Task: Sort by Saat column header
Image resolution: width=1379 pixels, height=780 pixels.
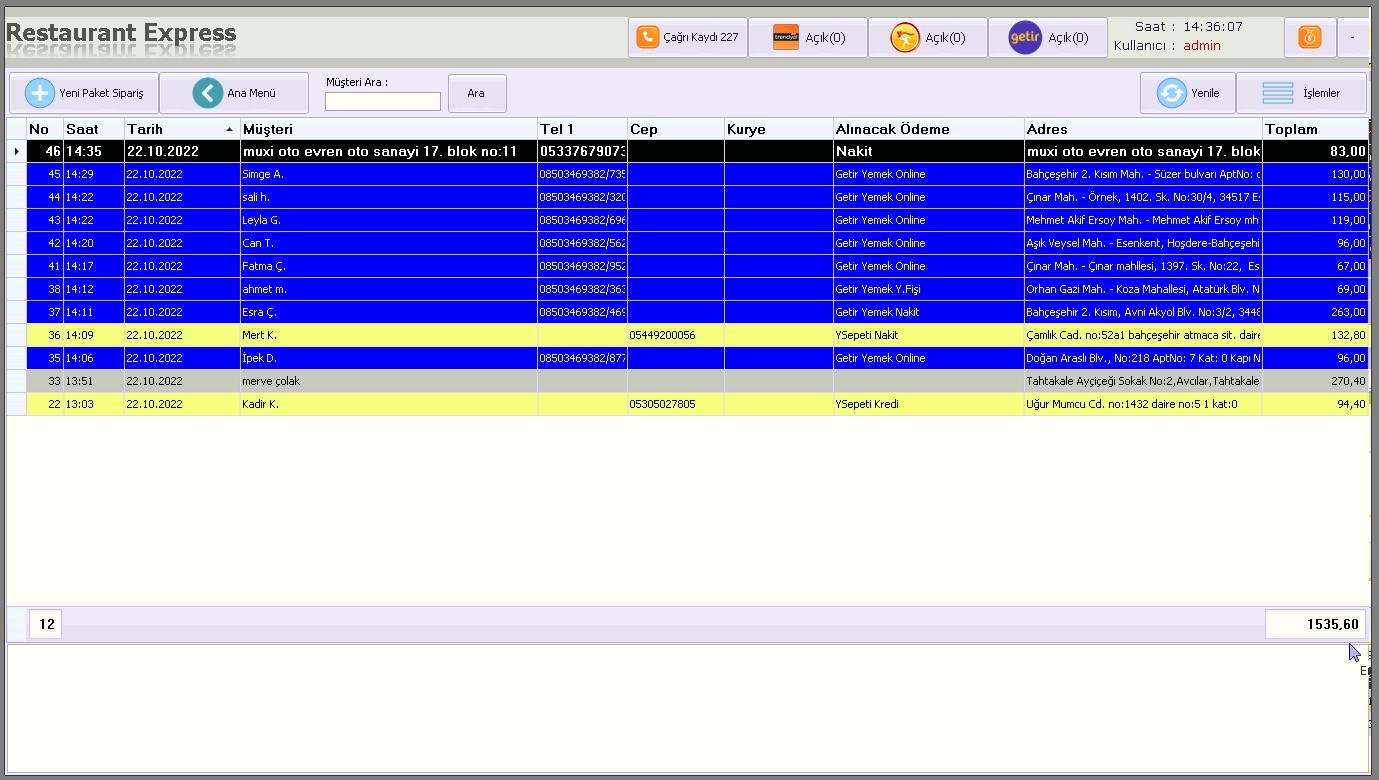Action: tap(94, 129)
